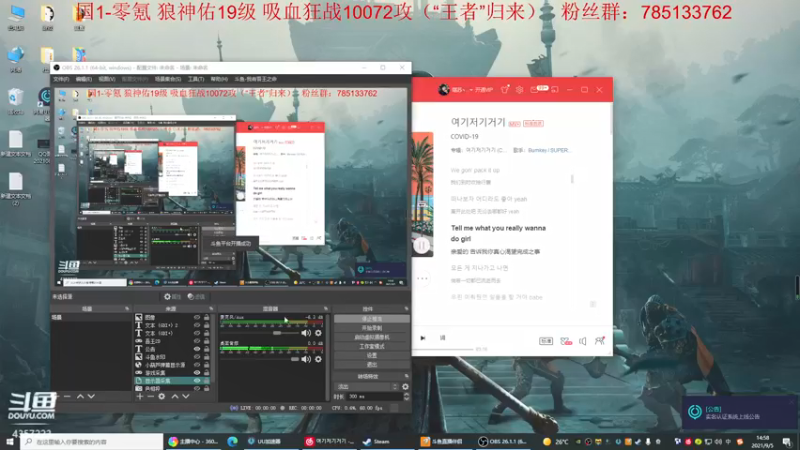800x450 pixels.
Task: Click the 工作室模式 button
Action: pos(371,346)
